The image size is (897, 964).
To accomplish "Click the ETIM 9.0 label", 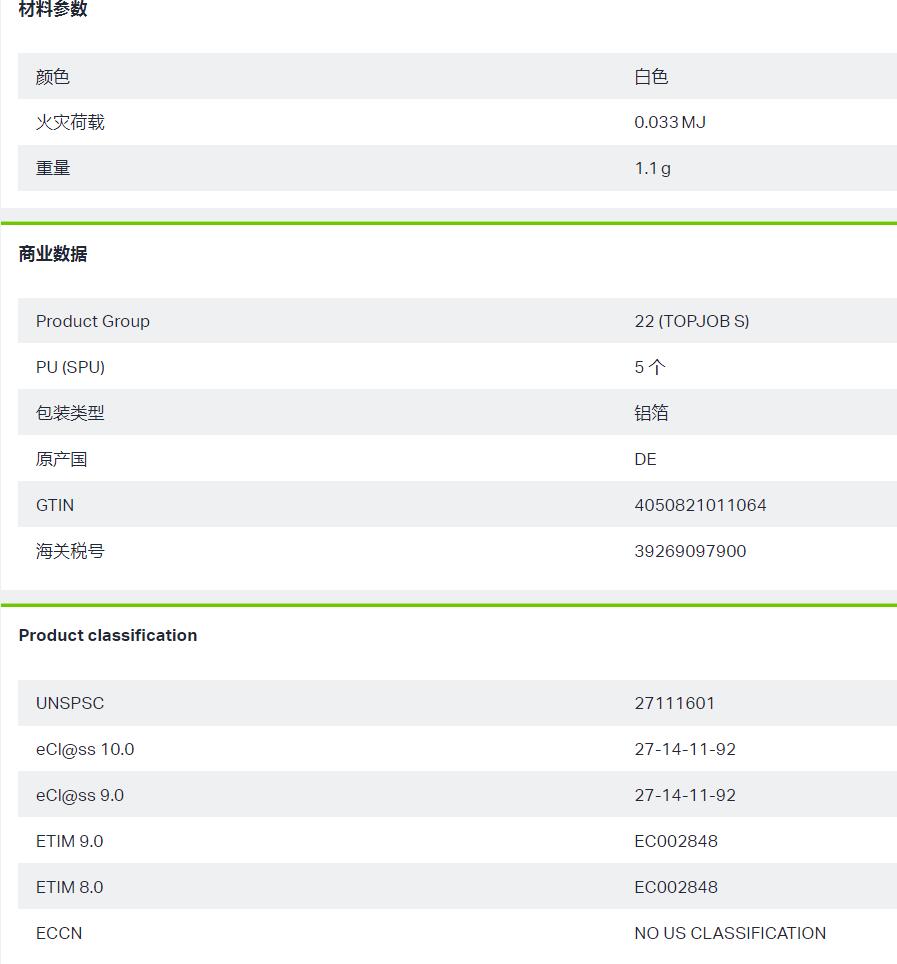I will (x=69, y=841).
